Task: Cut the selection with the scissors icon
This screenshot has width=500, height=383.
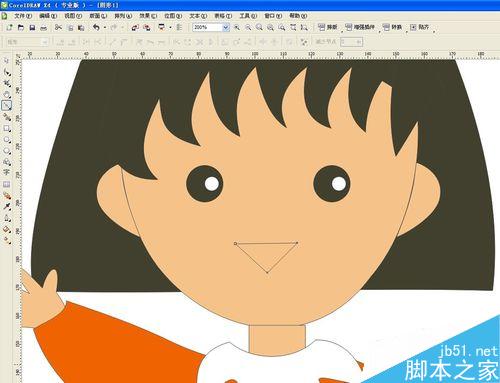Action: [x=58, y=27]
